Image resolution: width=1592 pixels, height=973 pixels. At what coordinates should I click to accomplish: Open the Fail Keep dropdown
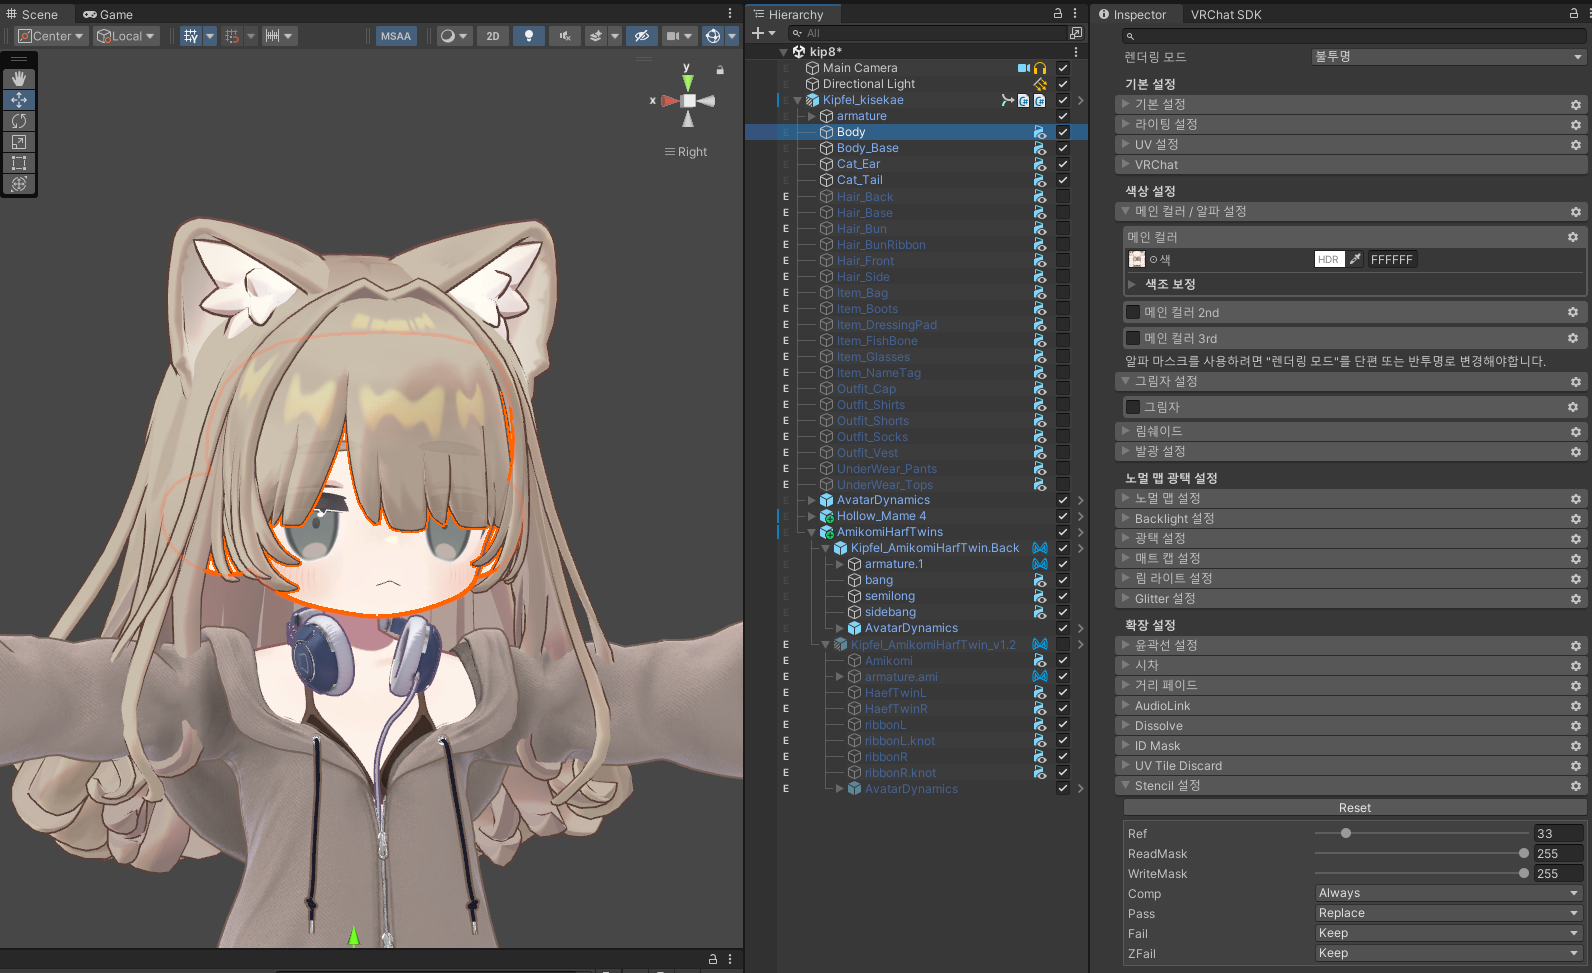tap(1448, 933)
